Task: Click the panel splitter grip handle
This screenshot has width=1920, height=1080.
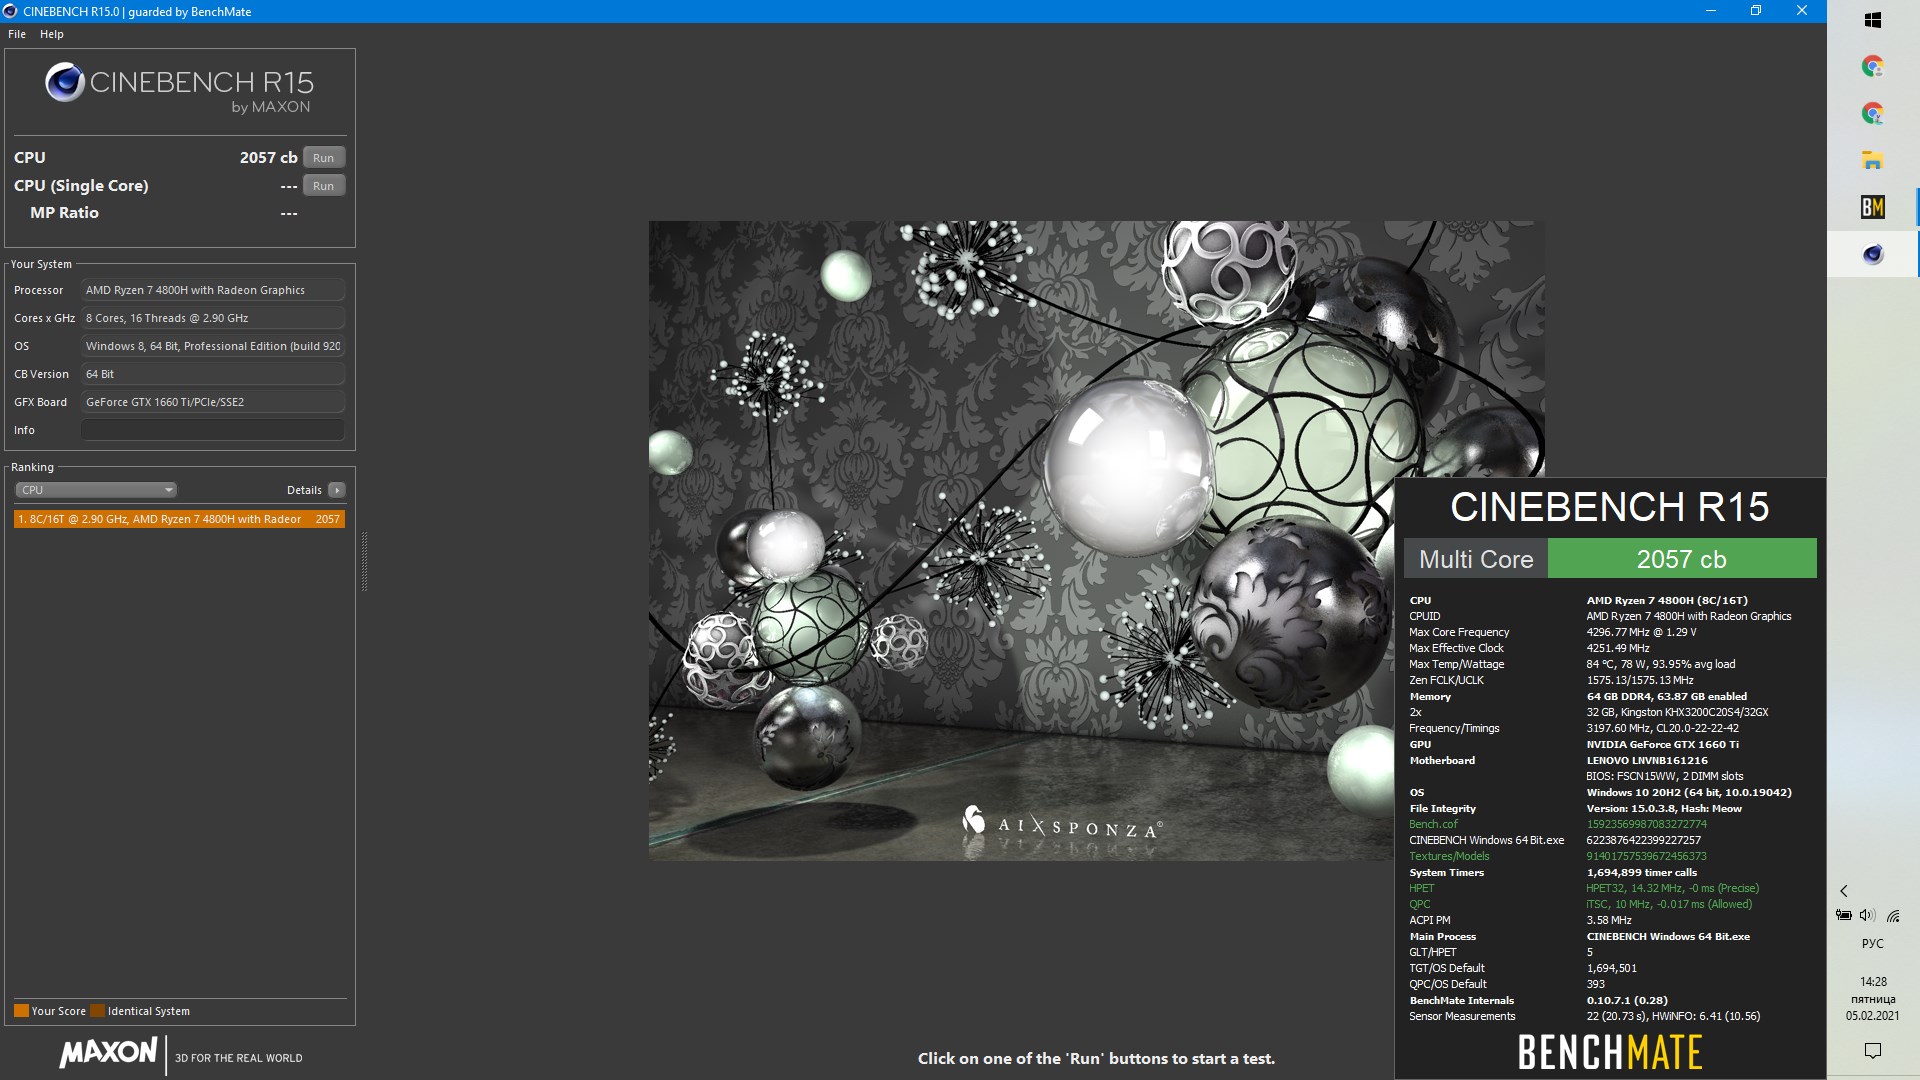Action: tap(364, 562)
